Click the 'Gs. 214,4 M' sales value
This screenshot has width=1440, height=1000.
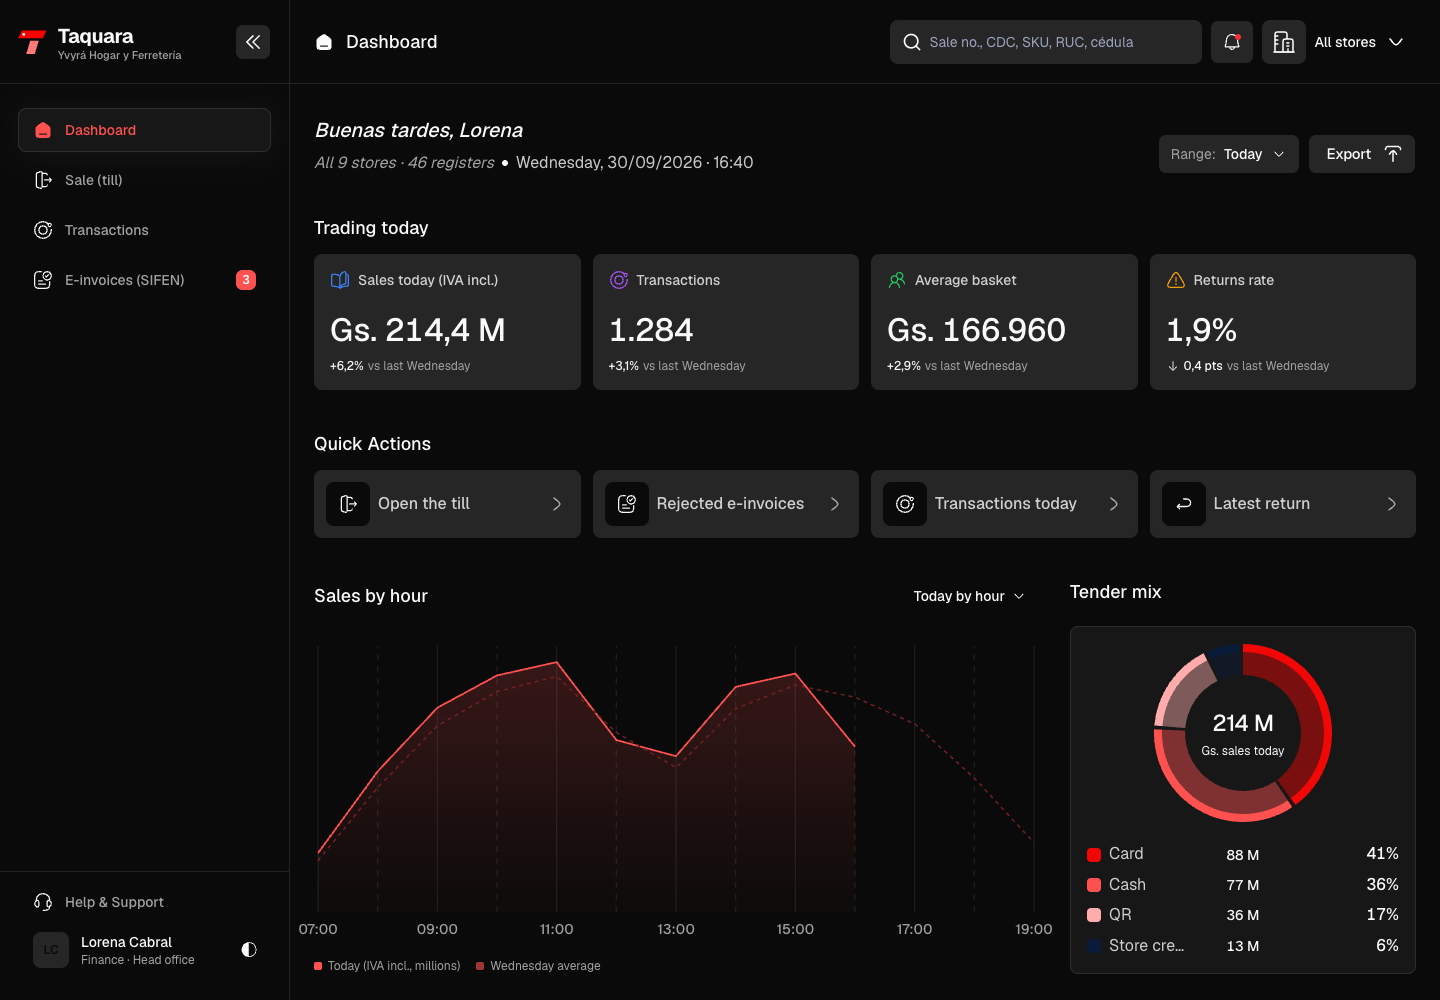click(x=418, y=330)
